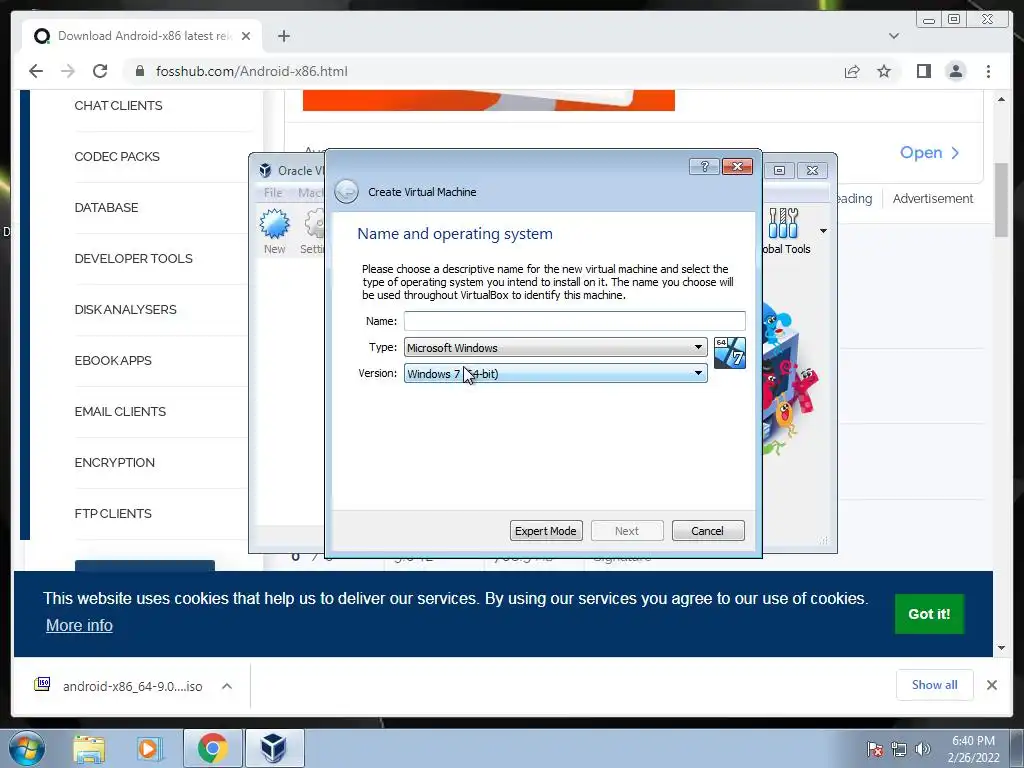Image resolution: width=1024 pixels, height=768 pixels.
Task: Click the More info cookie link
Action: (79, 625)
